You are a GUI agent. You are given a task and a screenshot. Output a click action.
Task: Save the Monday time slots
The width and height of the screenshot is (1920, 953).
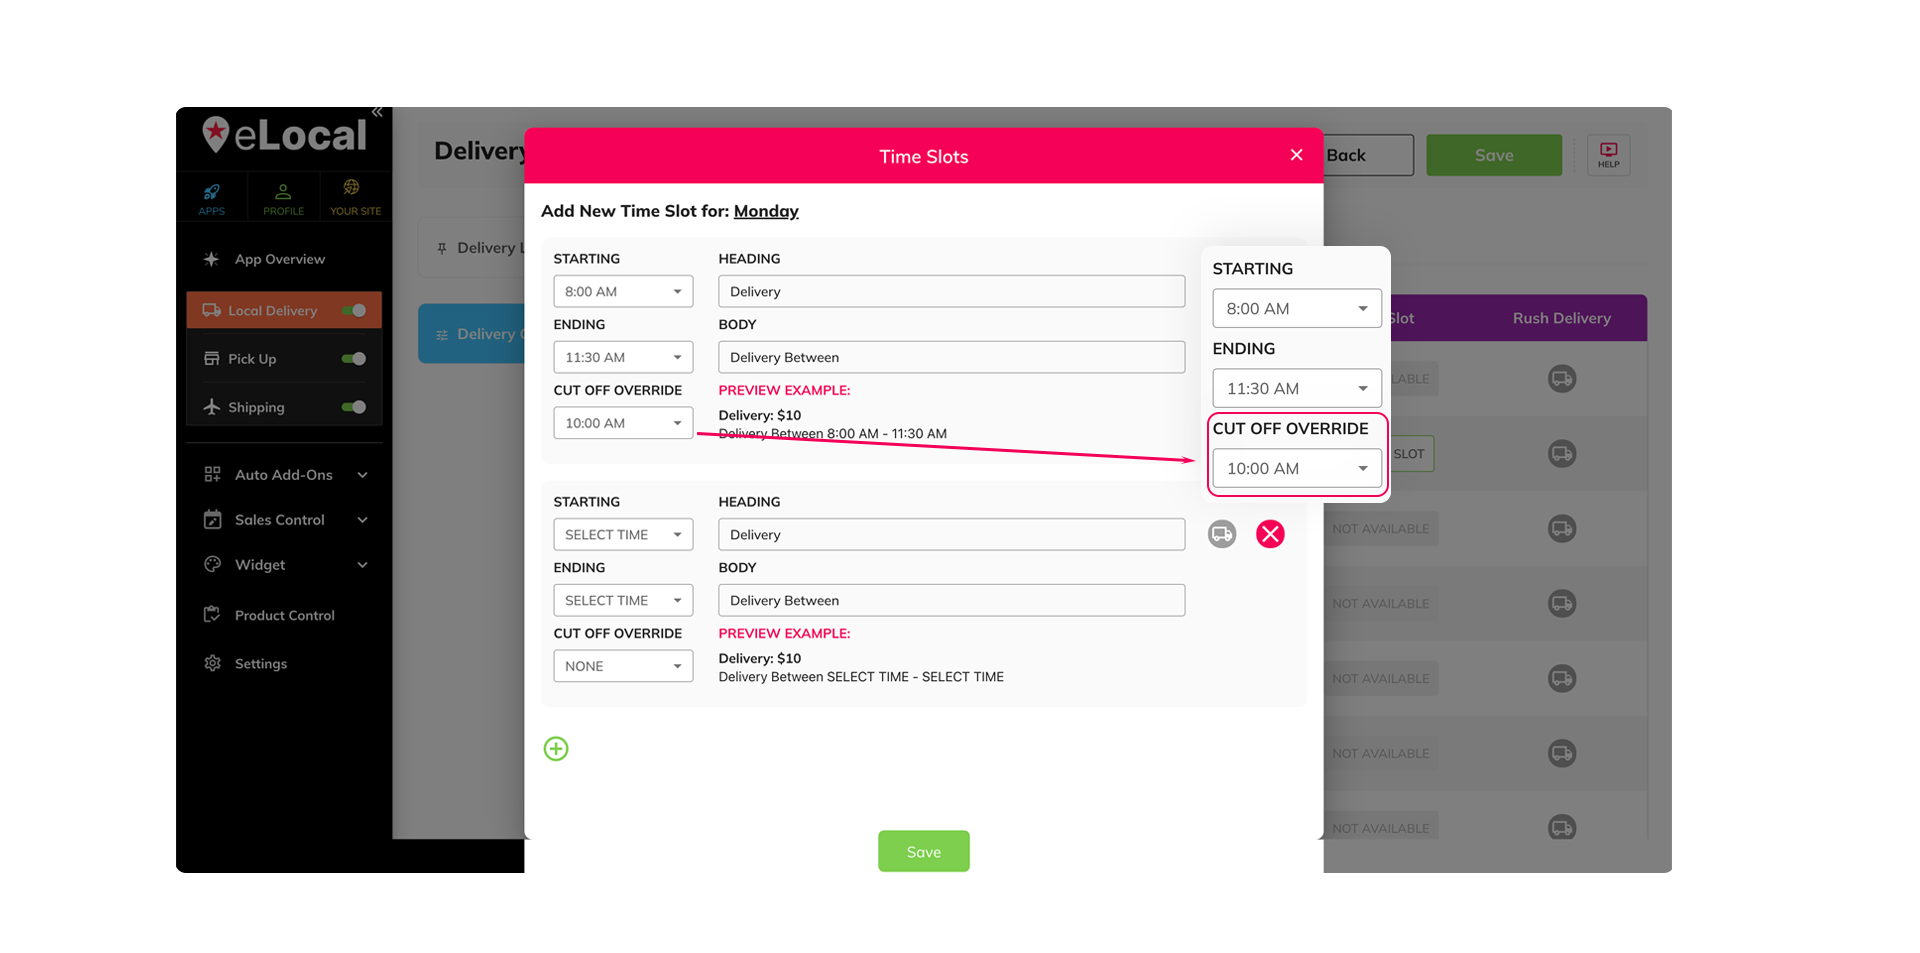[x=923, y=851]
